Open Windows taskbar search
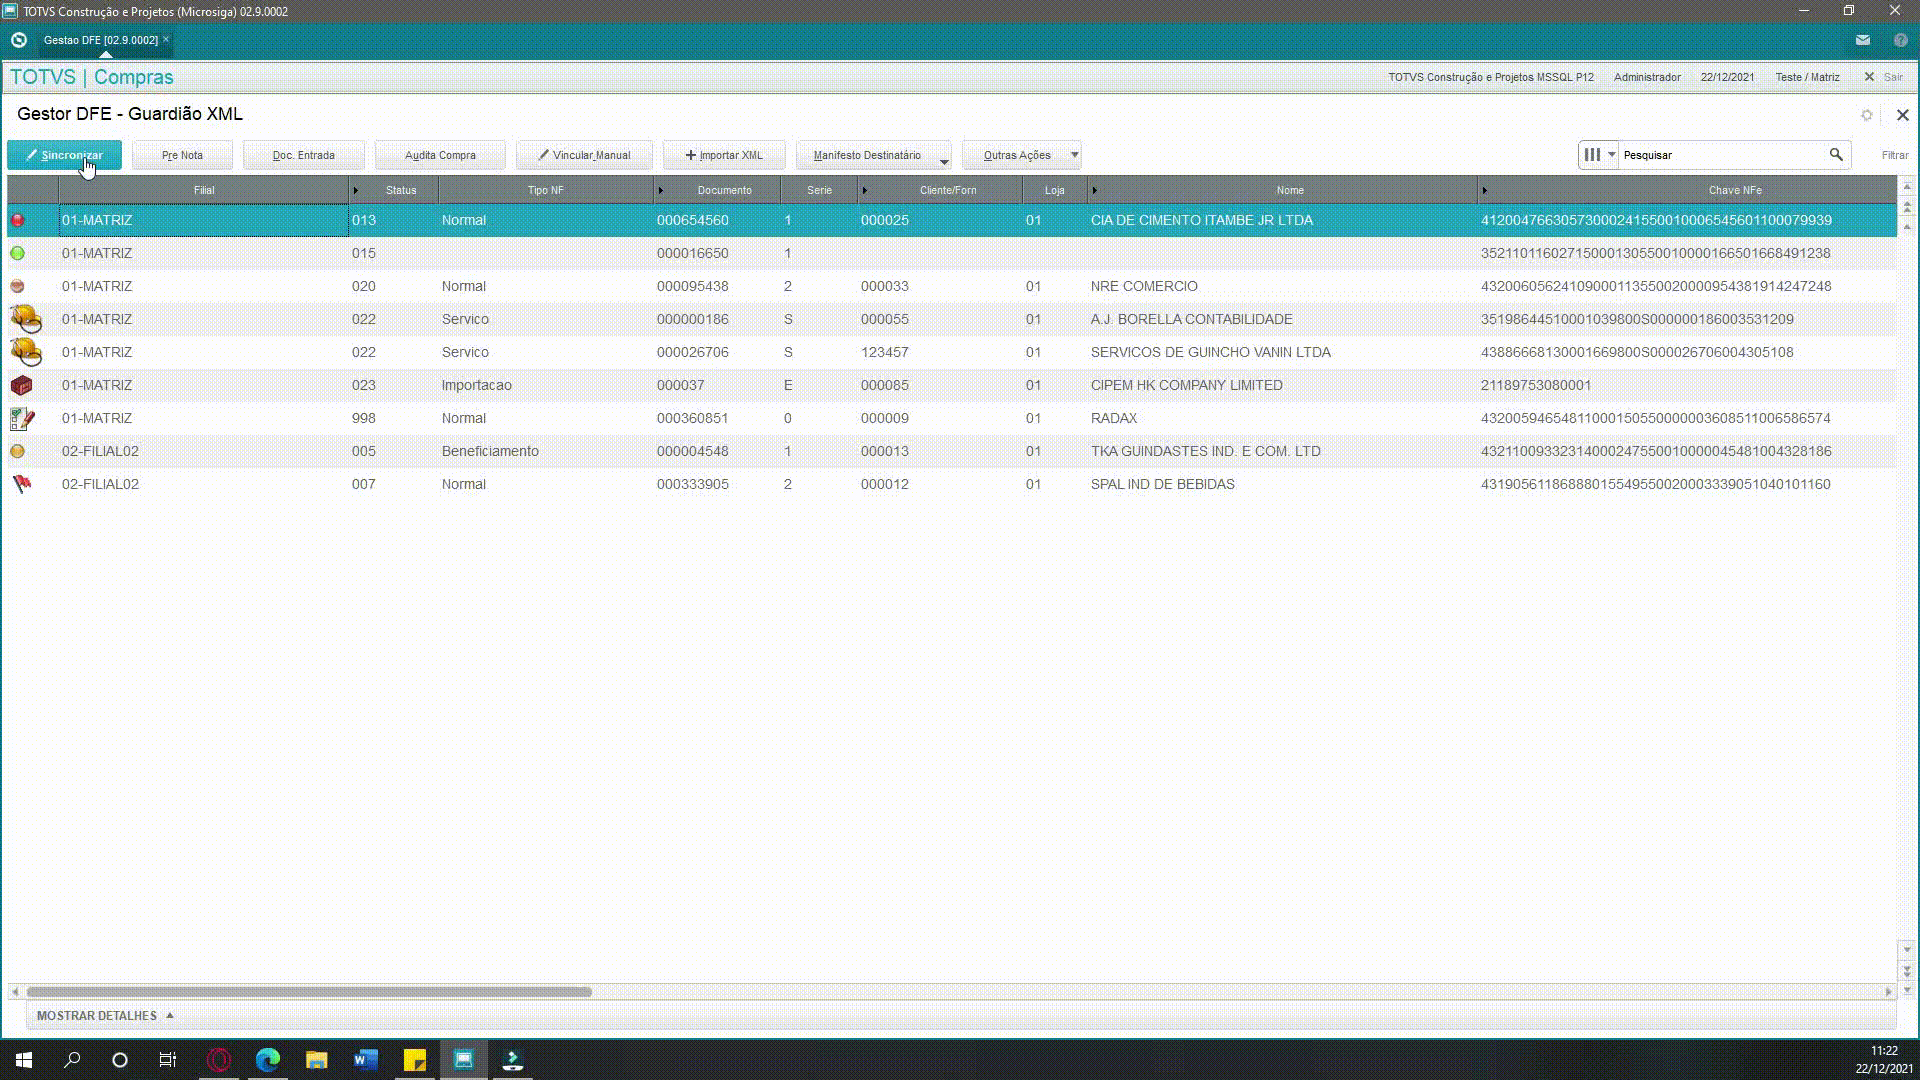 pyautogui.click(x=72, y=1060)
